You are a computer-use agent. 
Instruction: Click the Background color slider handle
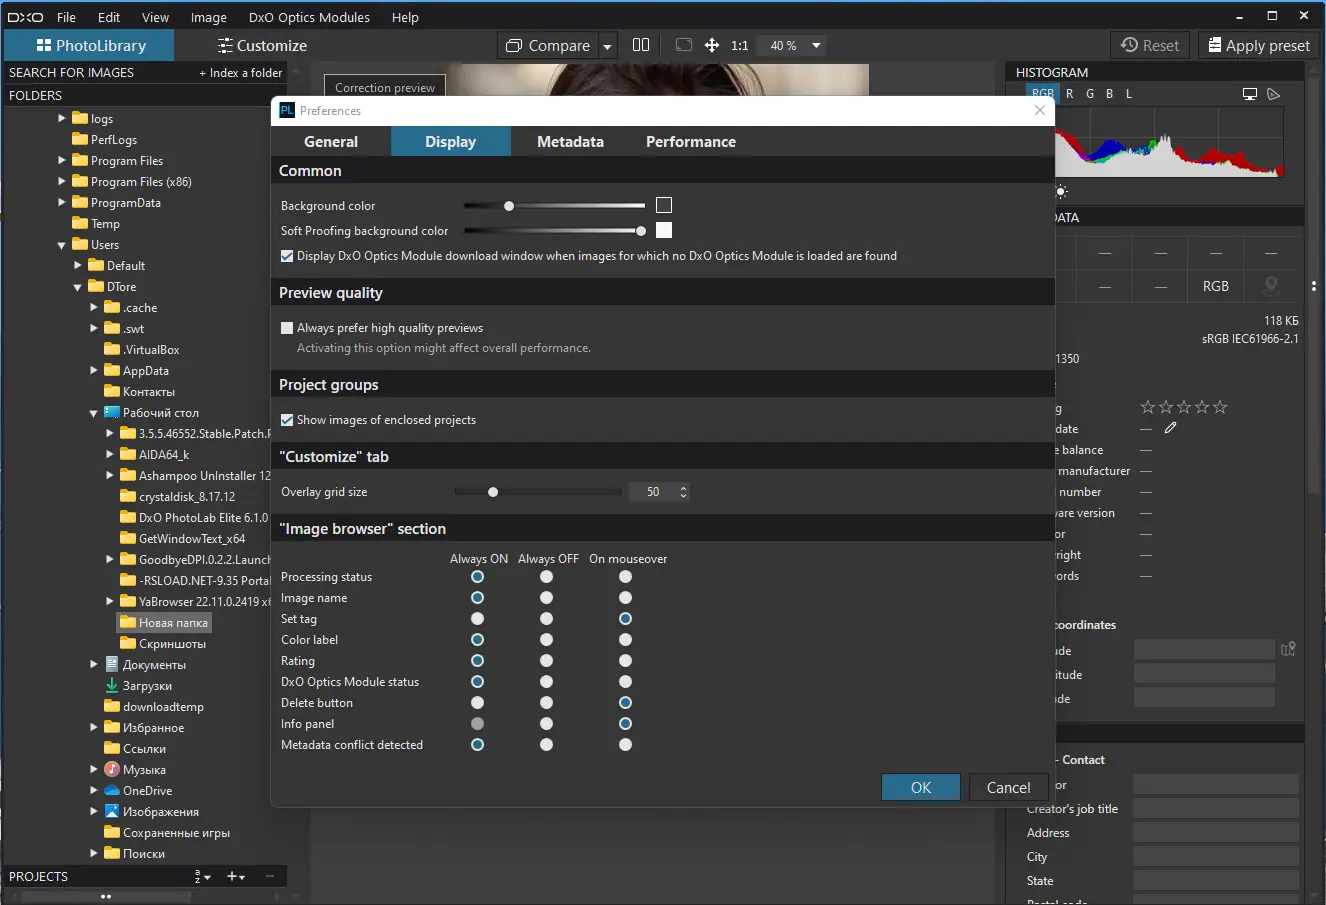click(x=509, y=206)
